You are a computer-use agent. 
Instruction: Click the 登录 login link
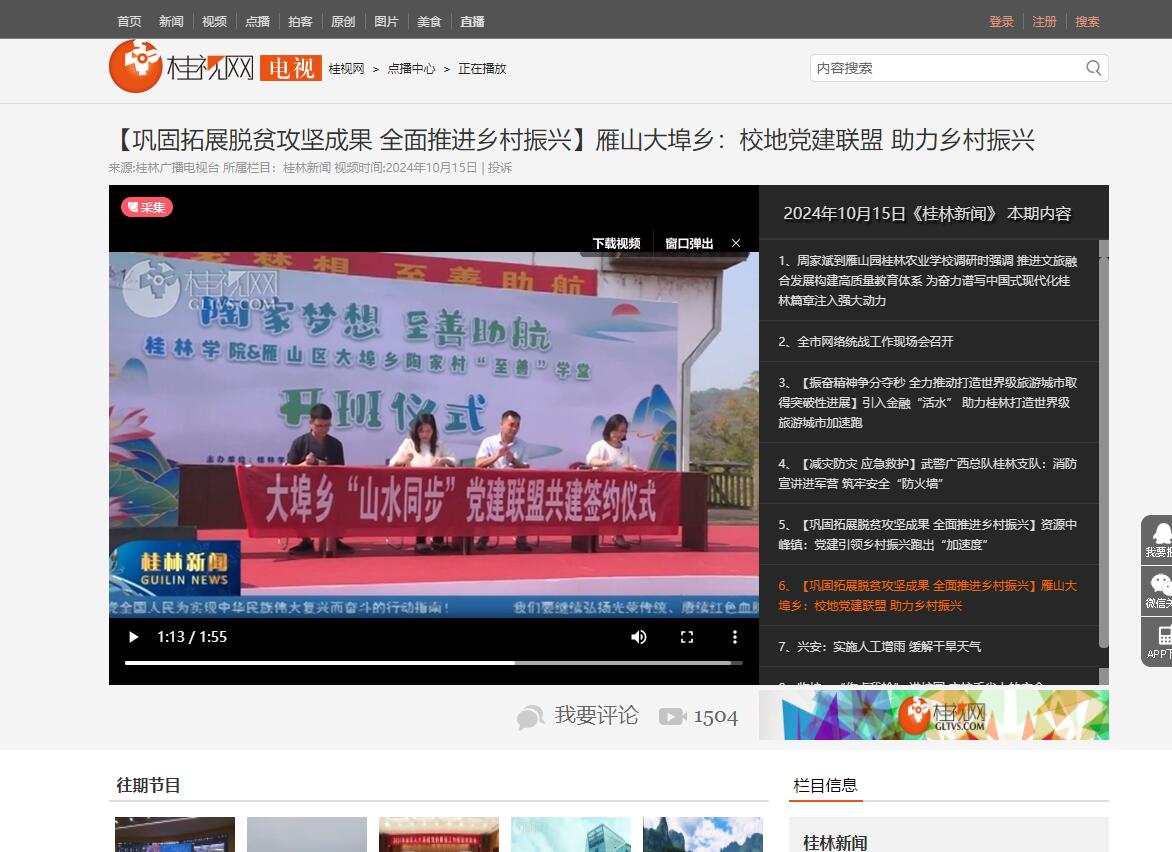pyautogui.click(x=1001, y=21)
